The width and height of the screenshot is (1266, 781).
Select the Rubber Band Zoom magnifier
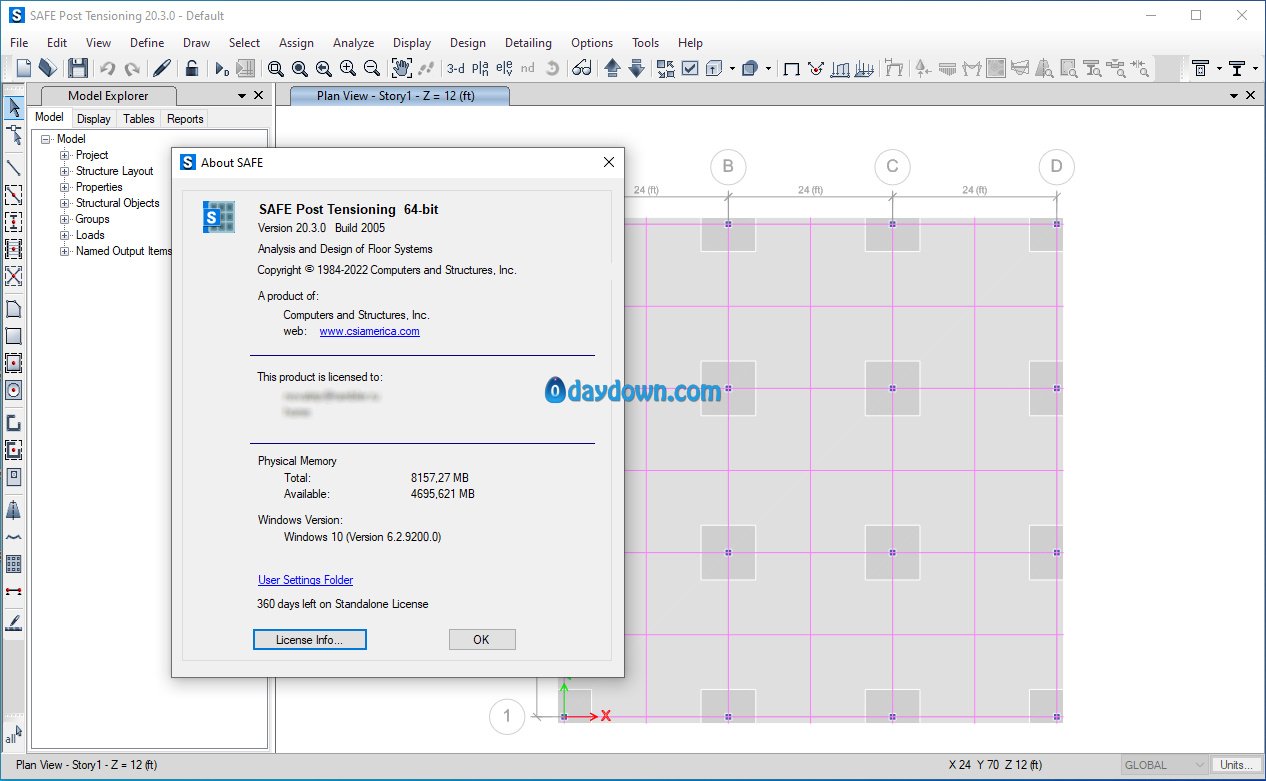(x=275, y=68)
